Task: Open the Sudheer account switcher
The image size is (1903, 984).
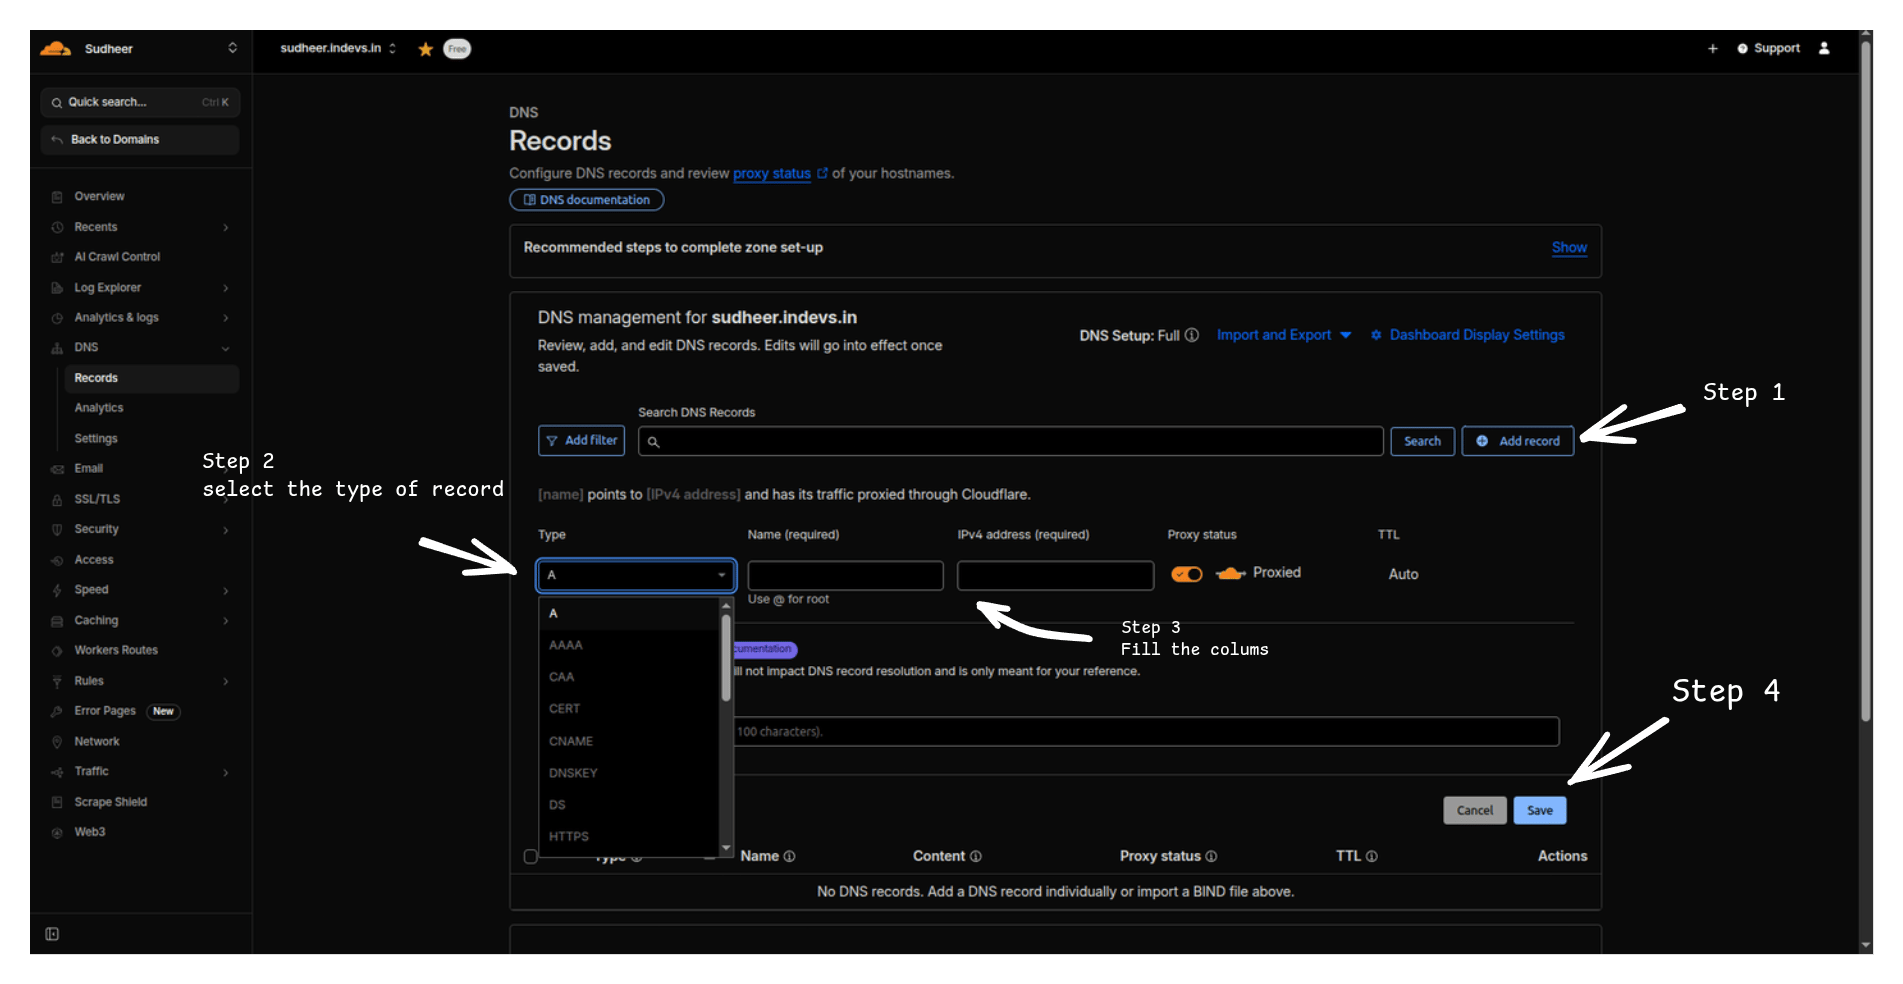Action: coord(232,48)
